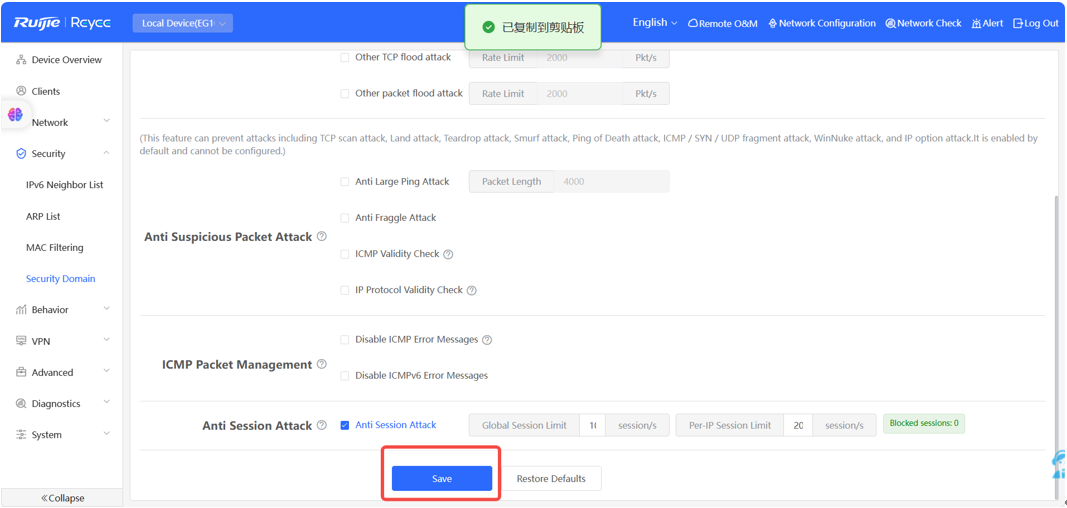Click the Network Check magnifier icon
This screenshot has height=508, width=1067.
coord(890,23)
